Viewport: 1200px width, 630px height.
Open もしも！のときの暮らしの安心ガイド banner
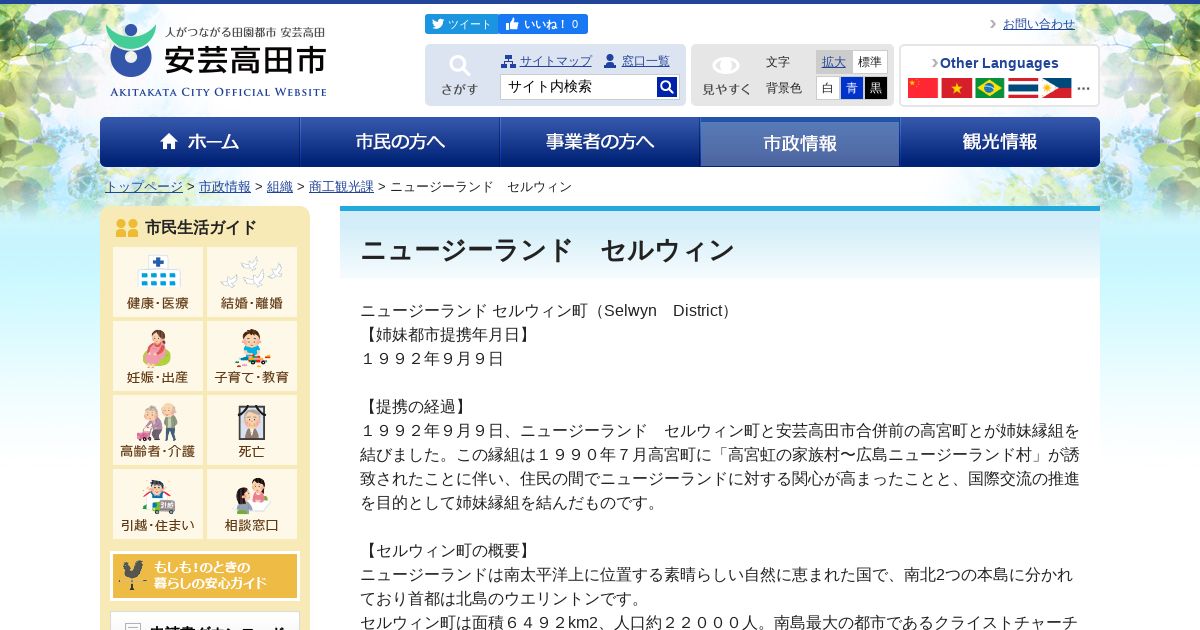coord(205,576)
